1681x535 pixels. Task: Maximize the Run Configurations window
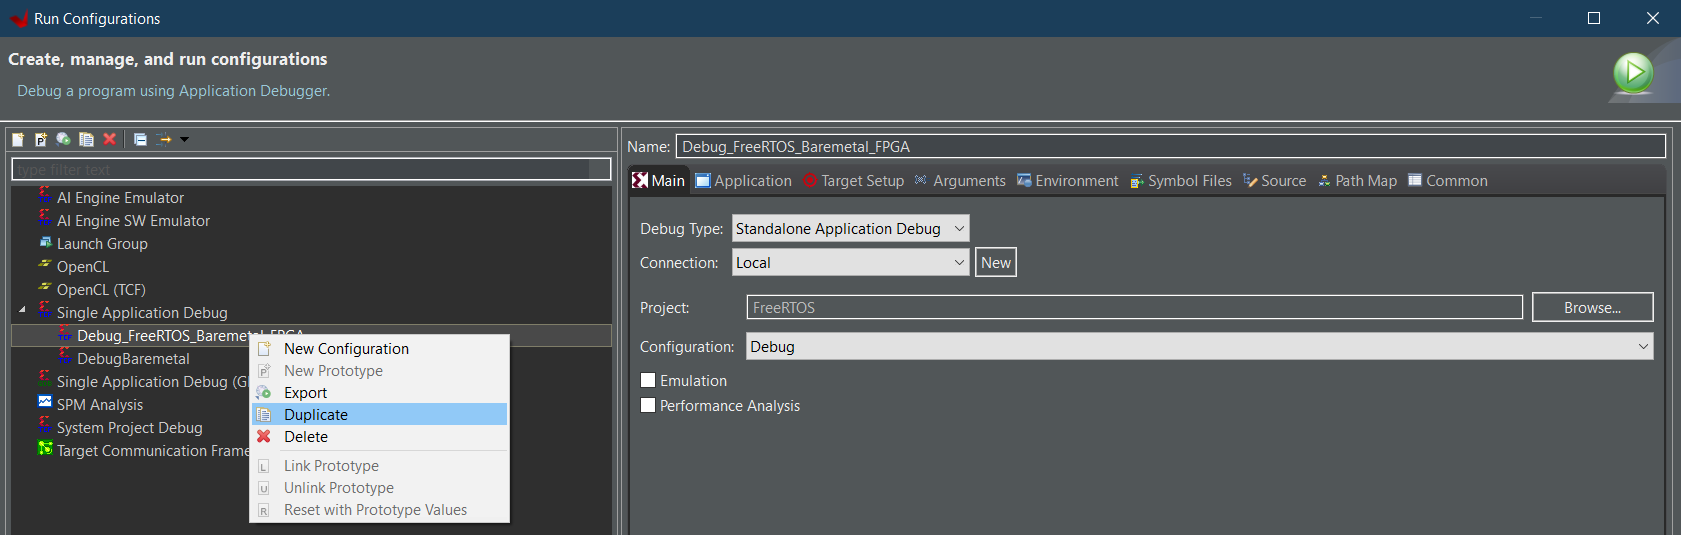pyautogui.click(x=1594, y=18)
